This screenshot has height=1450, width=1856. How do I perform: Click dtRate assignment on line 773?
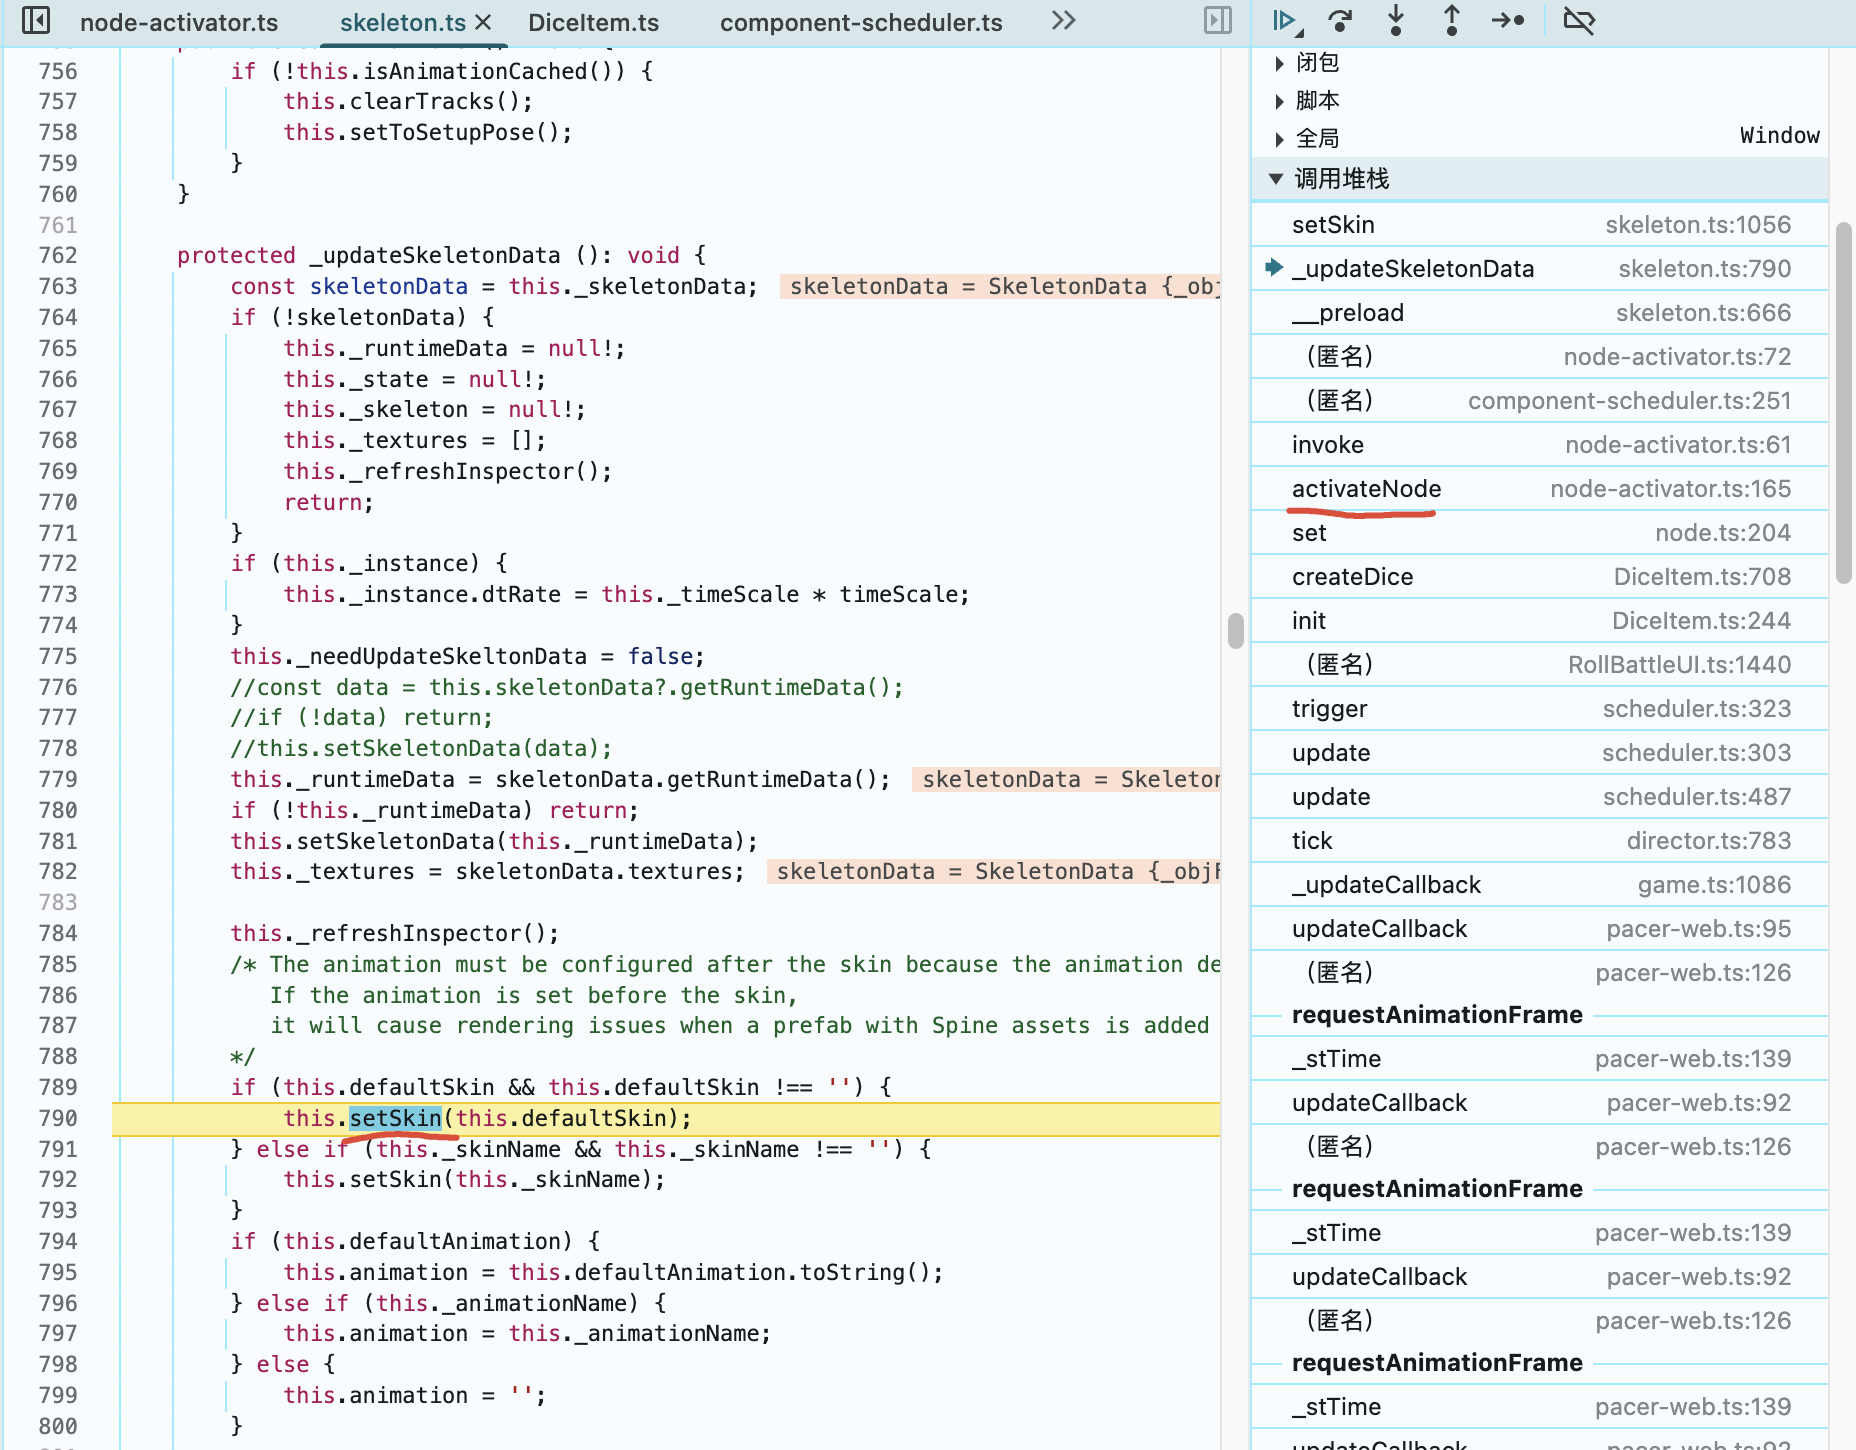point(626,594)
